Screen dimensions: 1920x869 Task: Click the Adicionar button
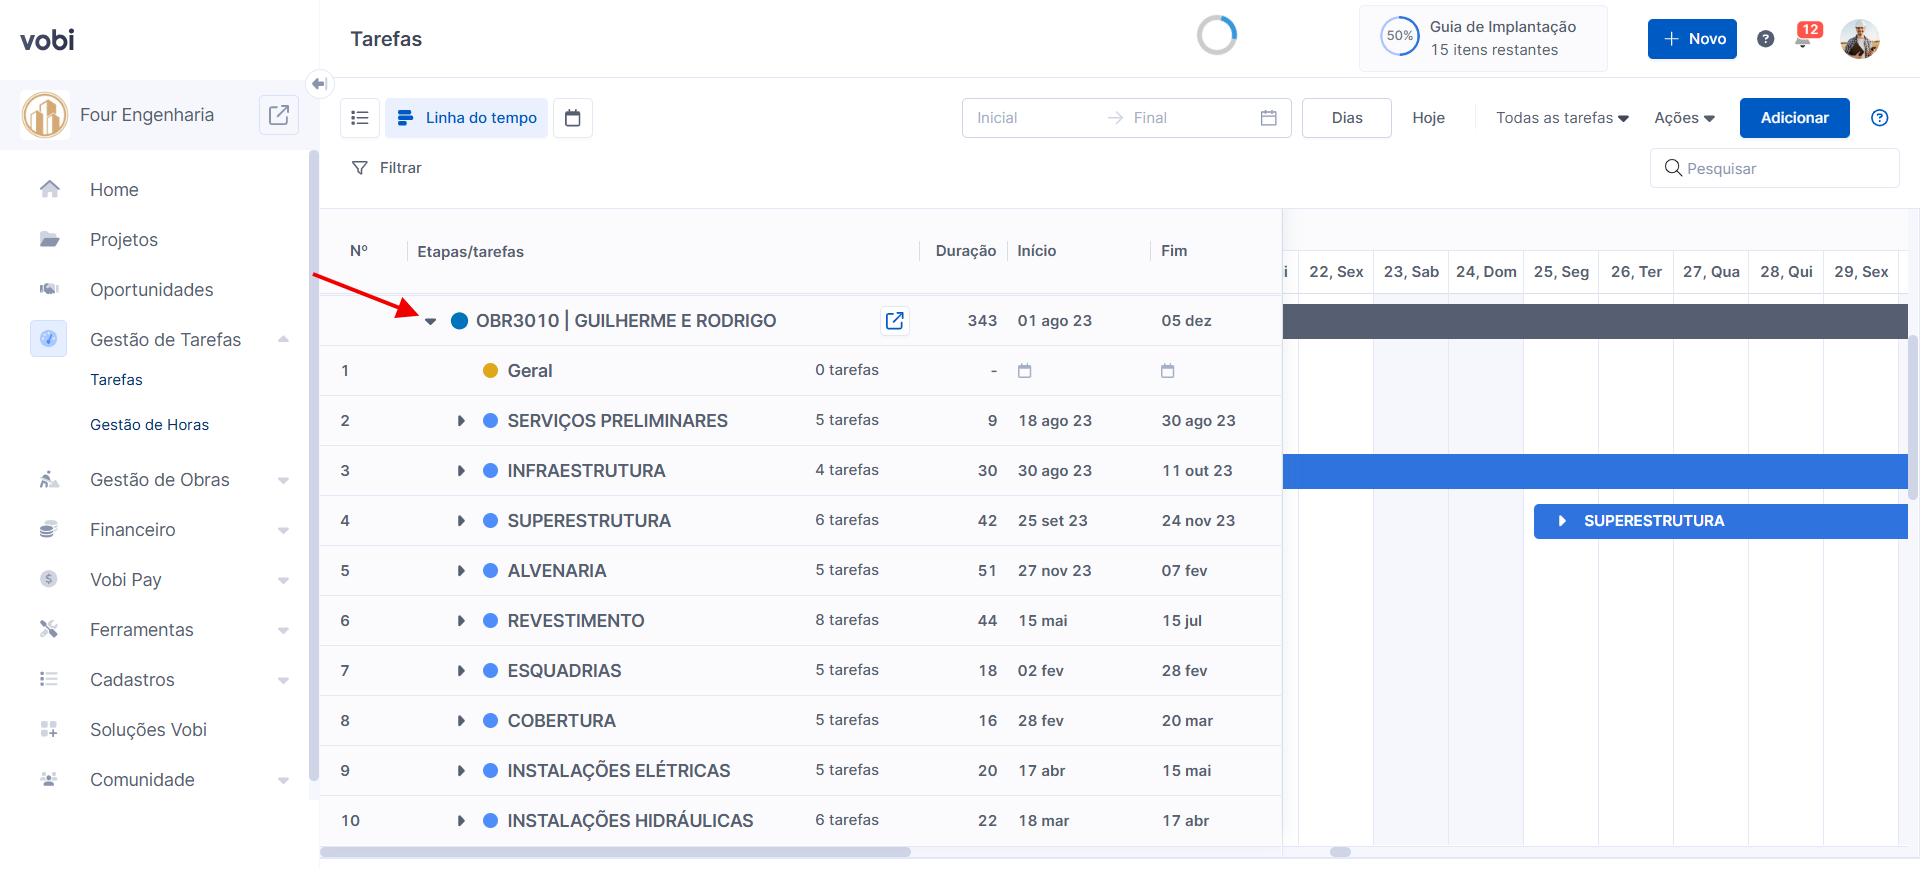click(x=1794, y=118)
